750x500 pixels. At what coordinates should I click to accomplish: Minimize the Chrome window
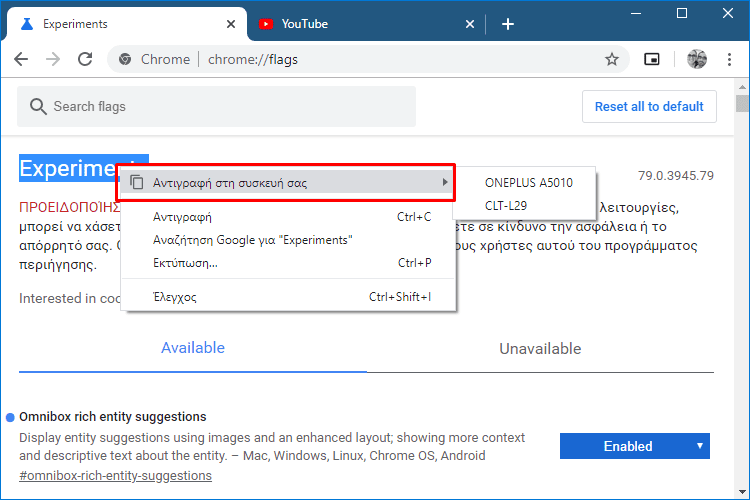point(636,13)
